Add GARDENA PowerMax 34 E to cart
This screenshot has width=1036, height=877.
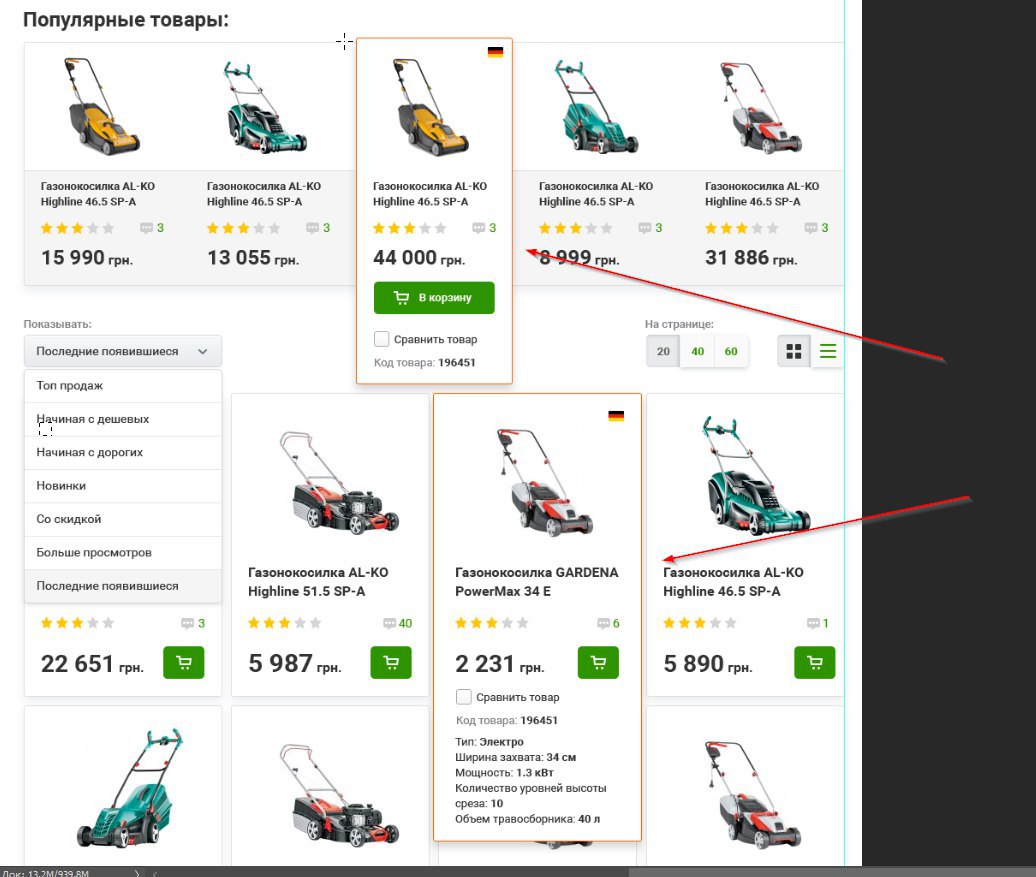598,662
